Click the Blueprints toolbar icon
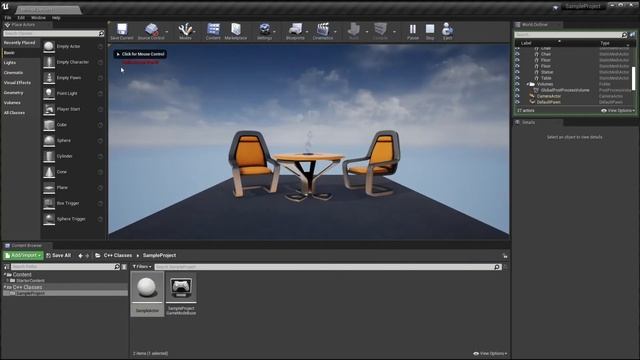This screenshot has width=640, height=360. pos(295,29)
